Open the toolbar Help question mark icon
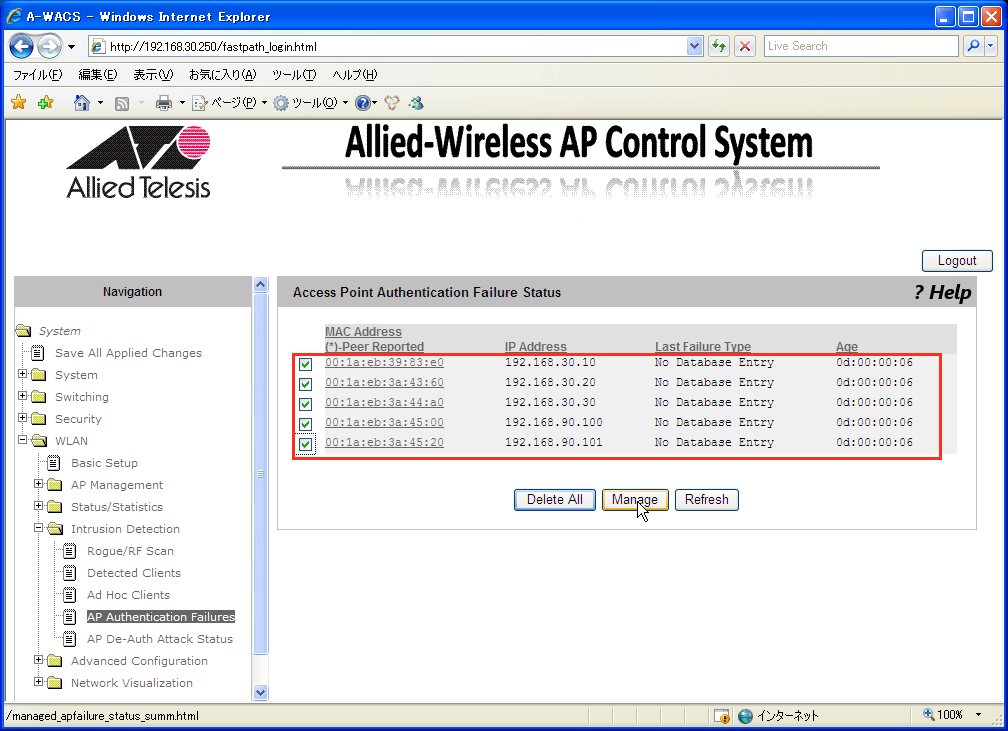Screen dimensions: 1008x731 pos(363,103)
